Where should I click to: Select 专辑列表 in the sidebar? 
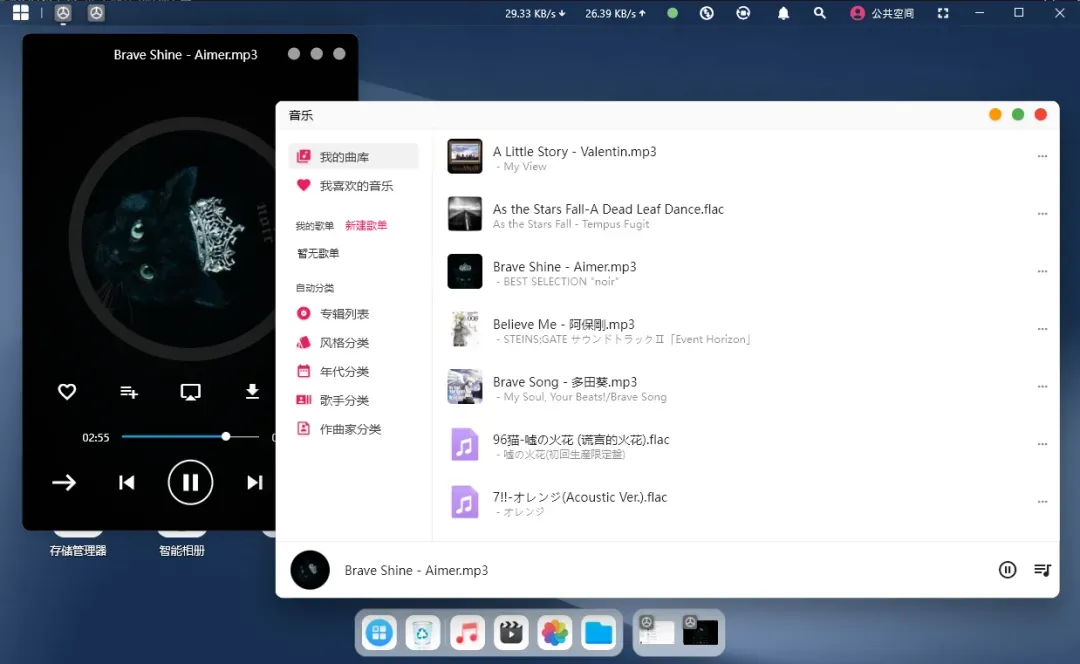pos(344,314)
